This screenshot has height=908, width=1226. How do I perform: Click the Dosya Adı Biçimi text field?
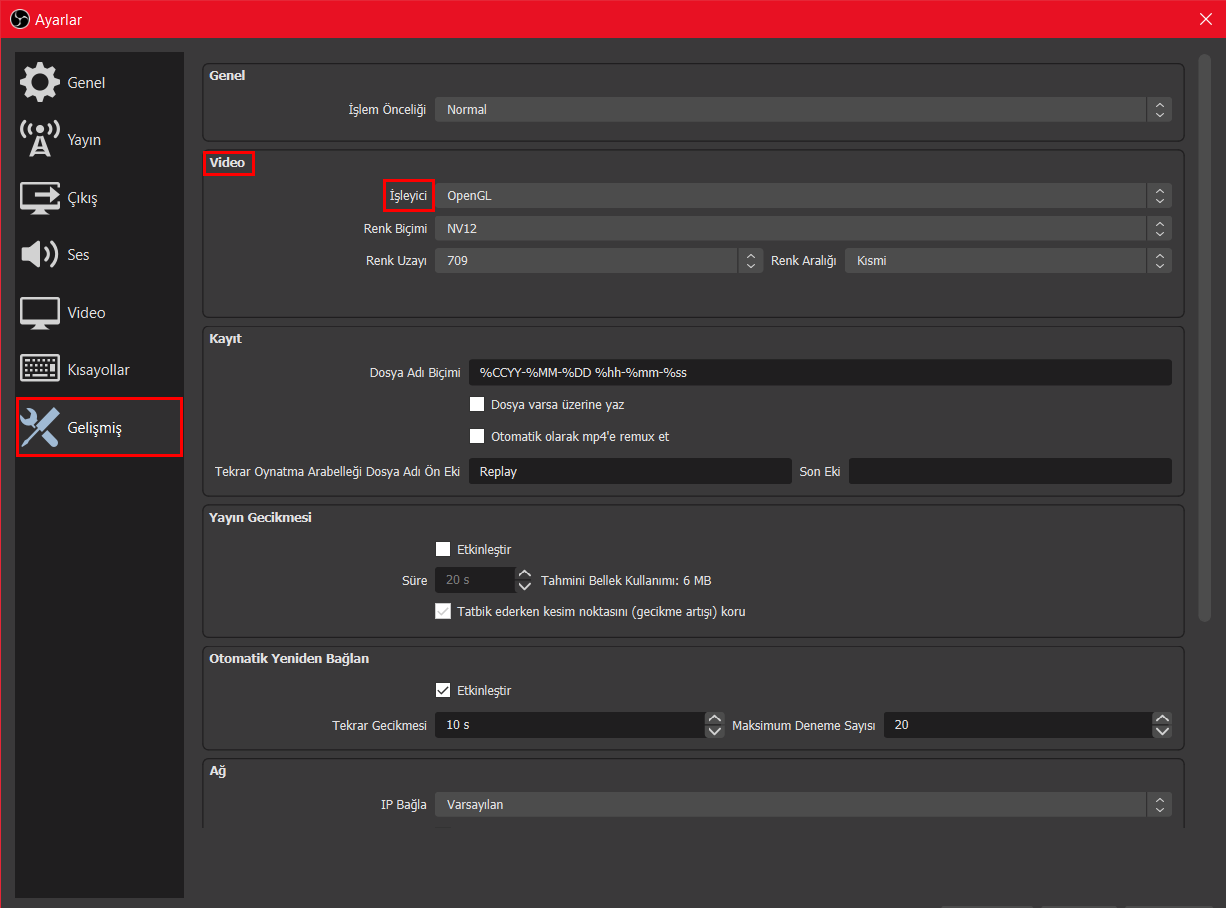tap(819, 373)
